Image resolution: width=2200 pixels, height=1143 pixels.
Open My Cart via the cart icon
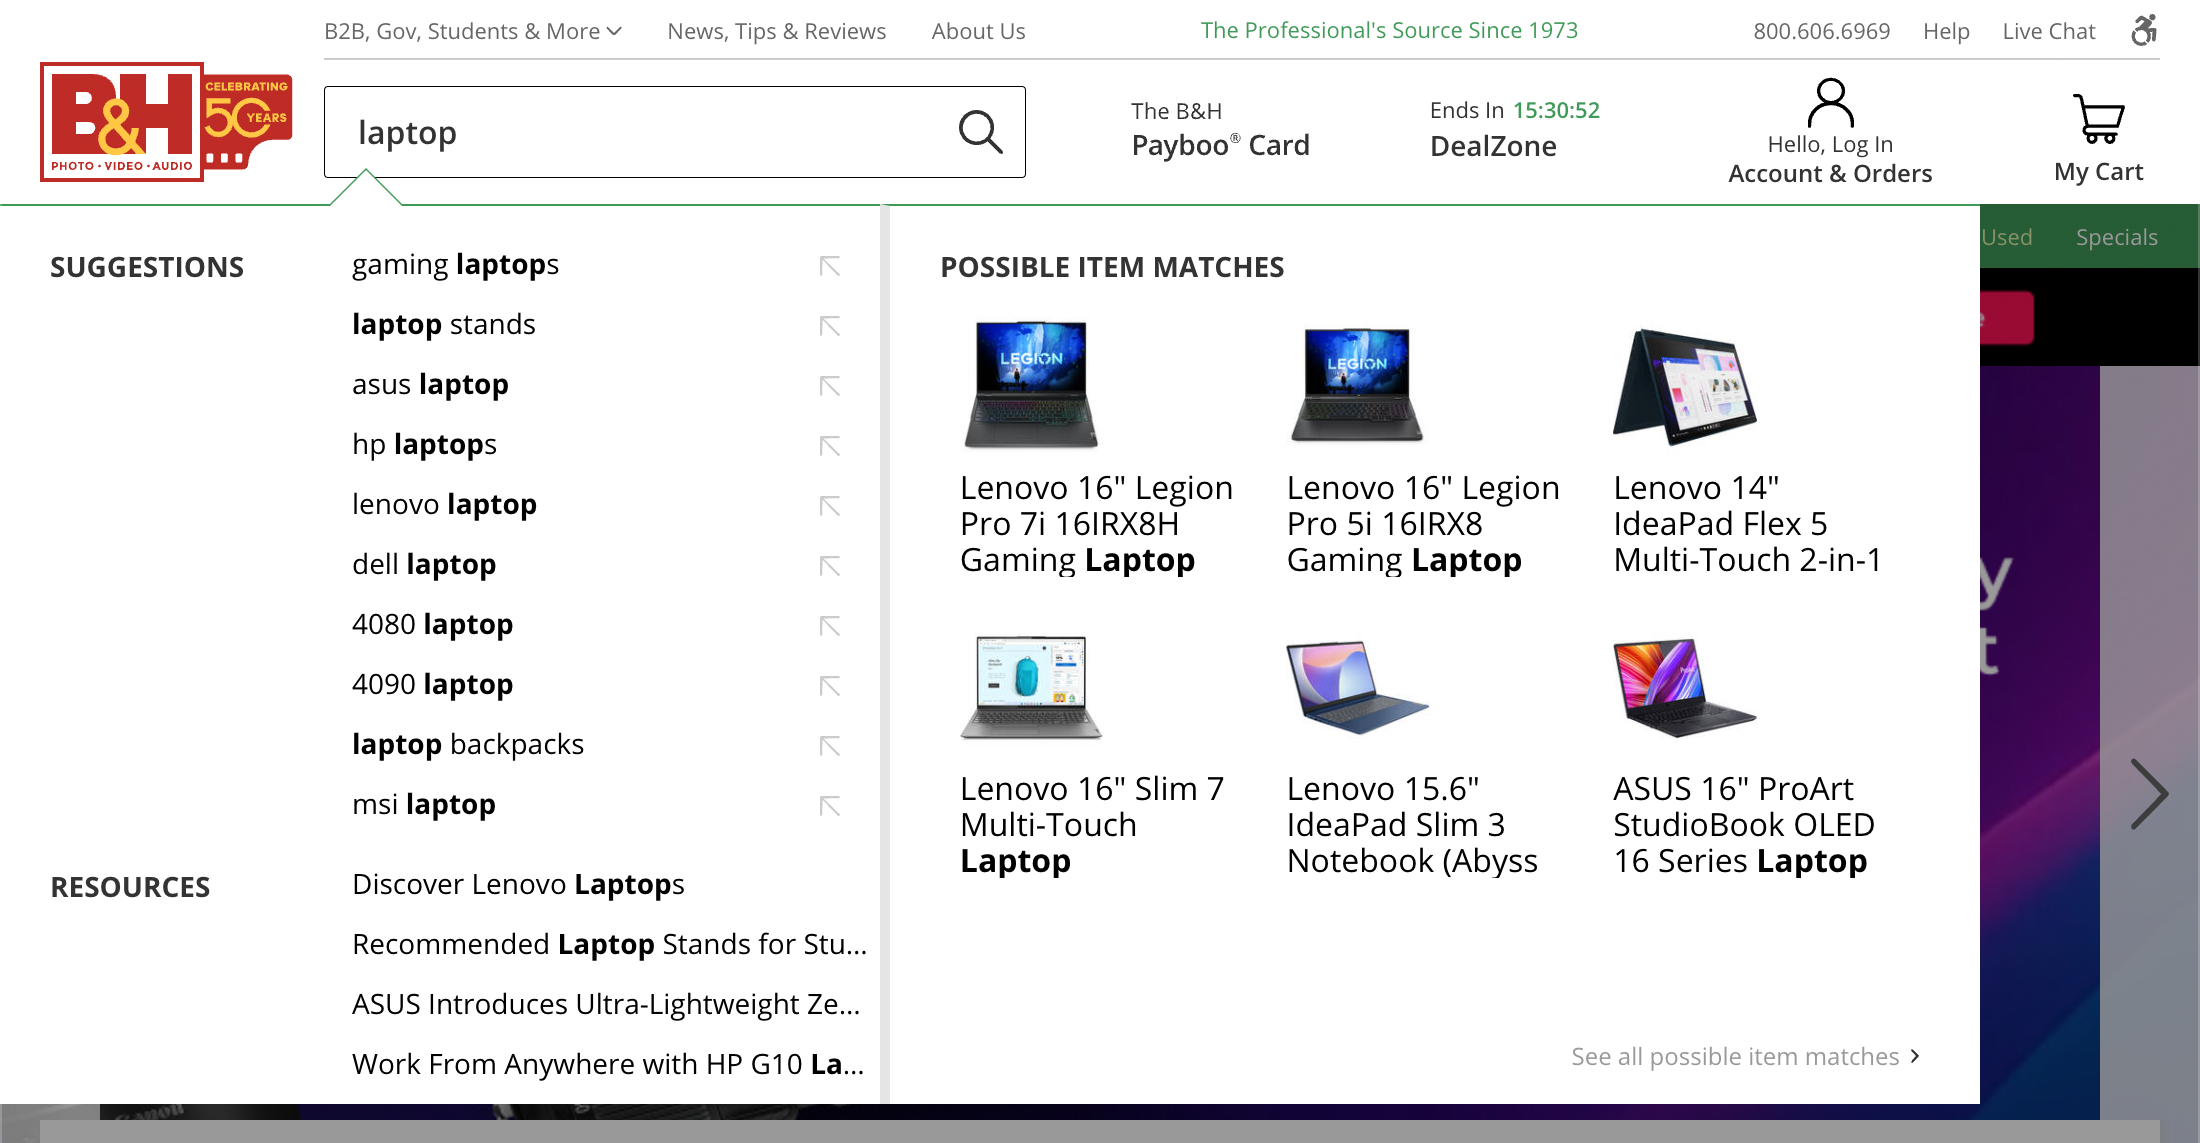(x=2097, y=120)
